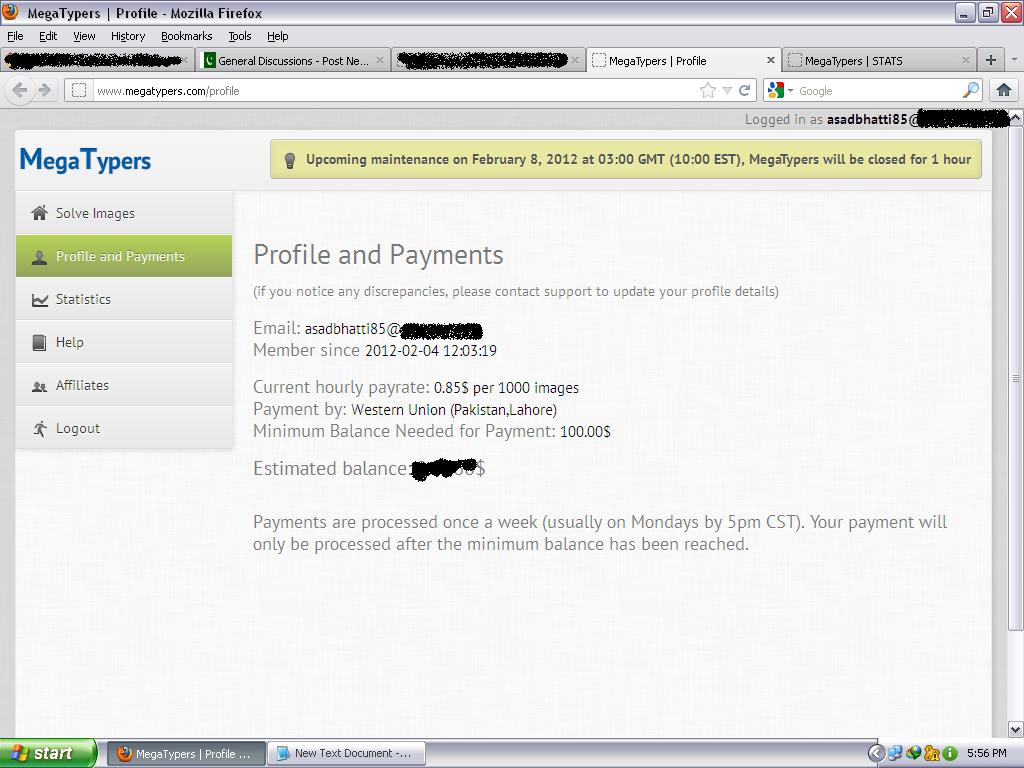Image resolution: width=1024 pixels, height=768 pixels.
Task: Switch to MegaTypers STATS tab
Action: [x=853, y=61]
